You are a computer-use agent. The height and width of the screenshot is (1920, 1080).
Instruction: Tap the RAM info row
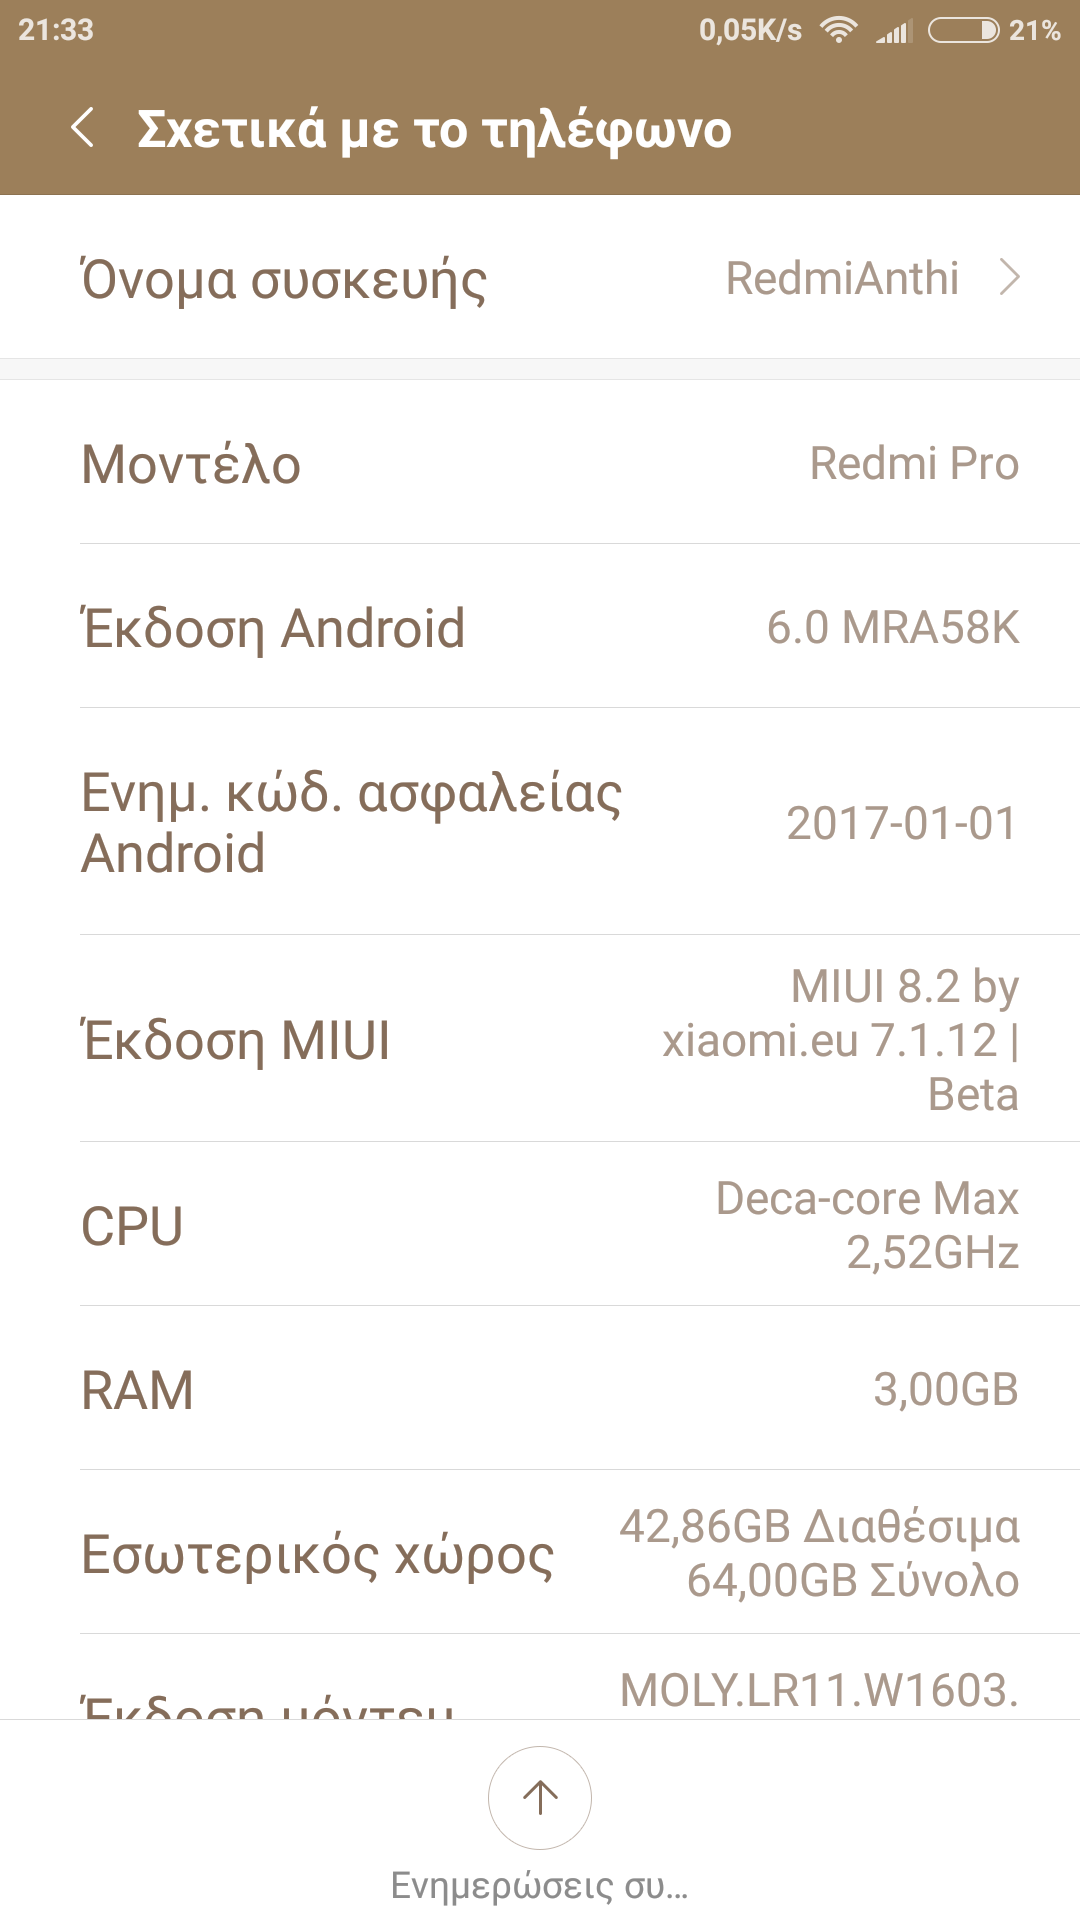(x=540, y=1389)
